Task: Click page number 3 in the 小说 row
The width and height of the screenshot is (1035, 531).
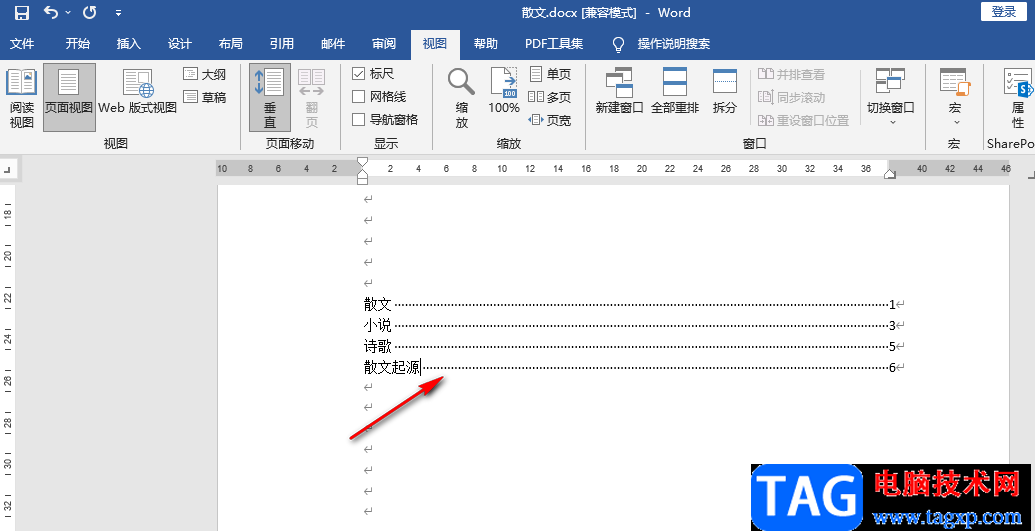Action: coord(892,325)
